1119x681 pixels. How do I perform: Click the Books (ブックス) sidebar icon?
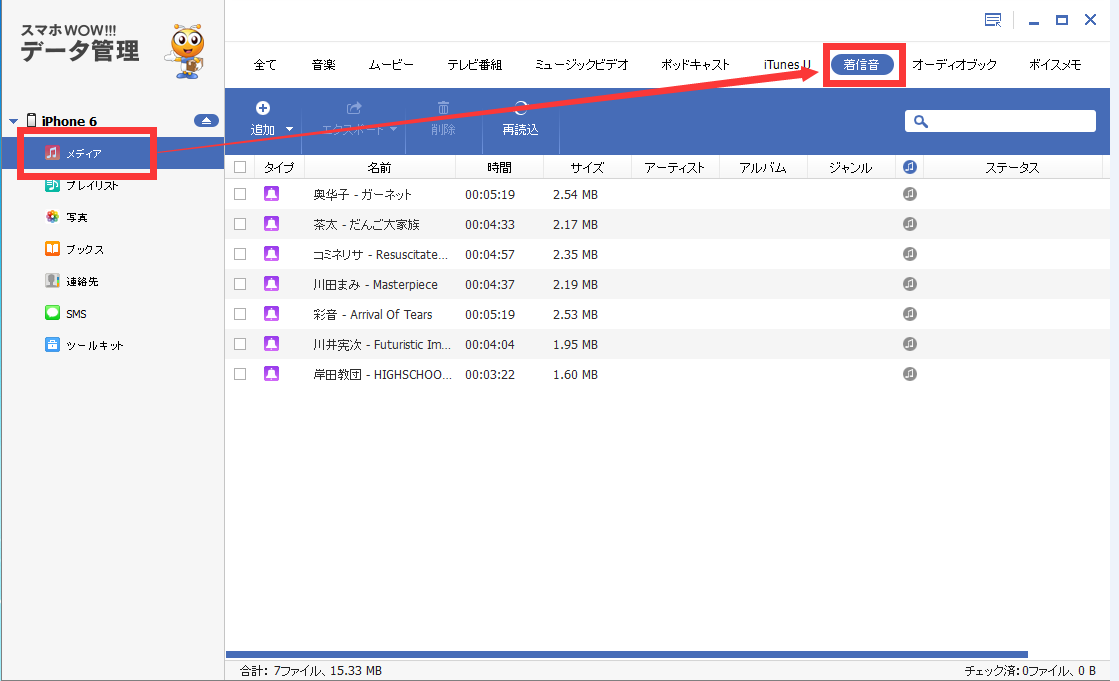(x=52, y=248)
